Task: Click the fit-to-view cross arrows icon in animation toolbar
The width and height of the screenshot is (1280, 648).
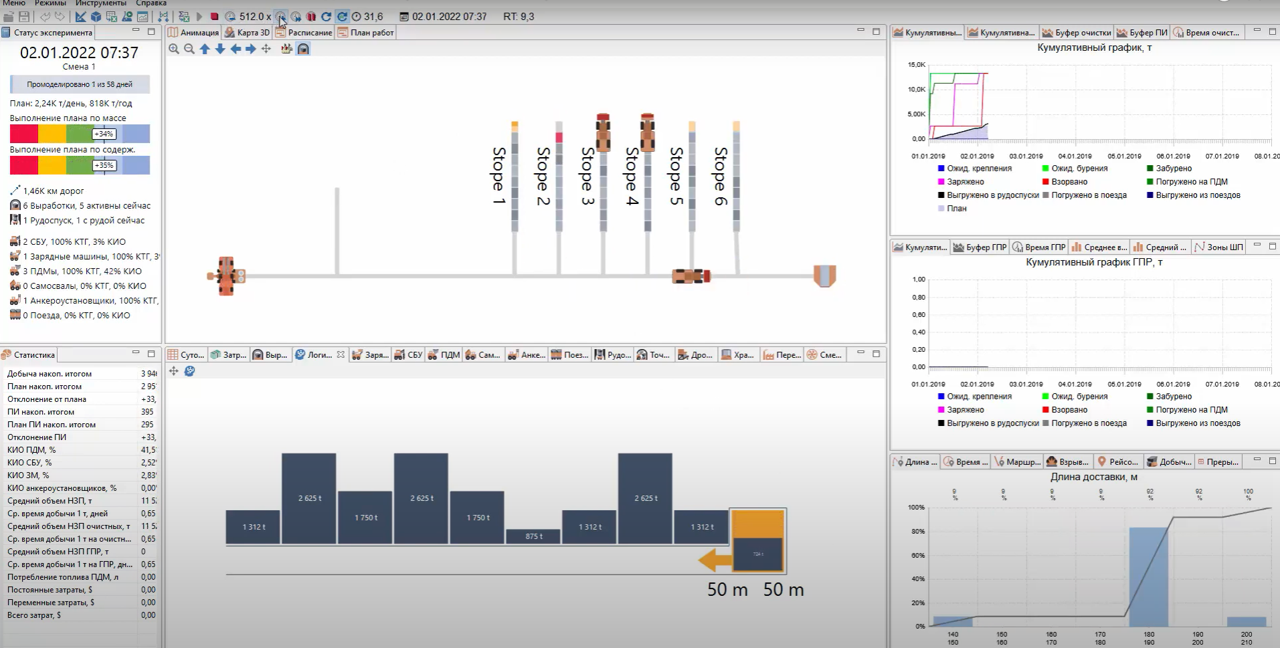Action: point(266,49)
